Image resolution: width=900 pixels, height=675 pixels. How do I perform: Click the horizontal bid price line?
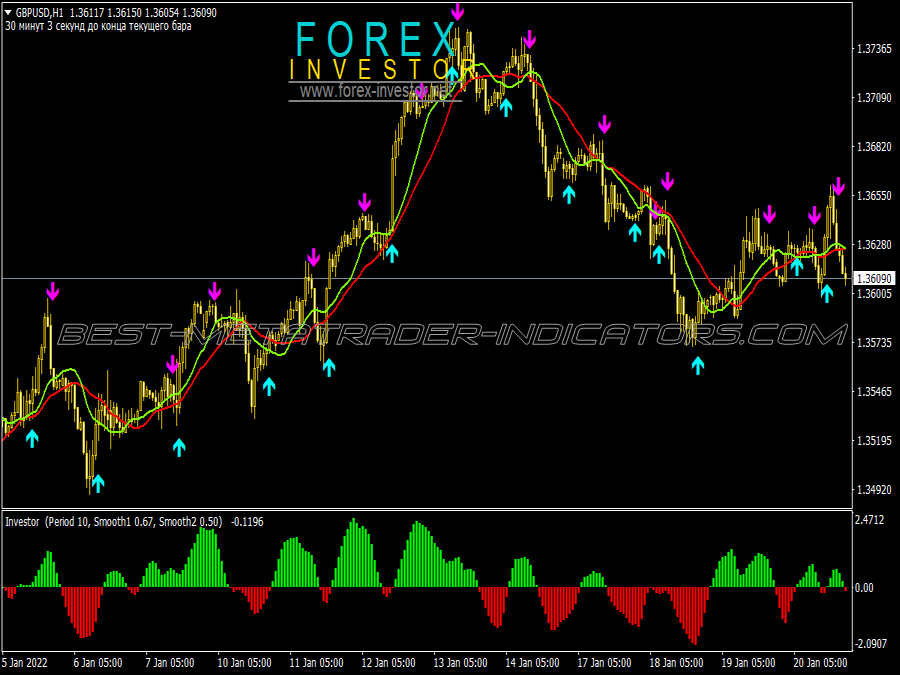point(427,278)
